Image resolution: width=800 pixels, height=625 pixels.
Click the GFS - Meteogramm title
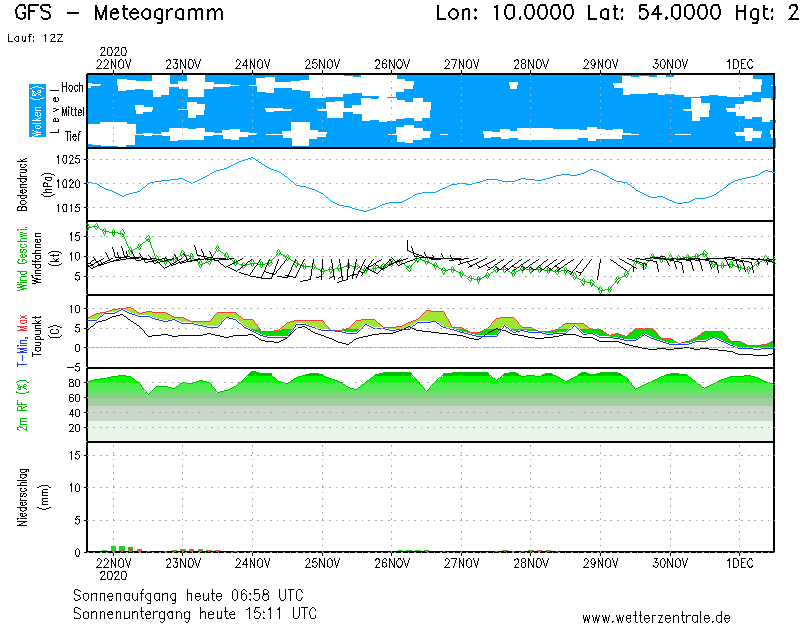click(x=120, y=14)
